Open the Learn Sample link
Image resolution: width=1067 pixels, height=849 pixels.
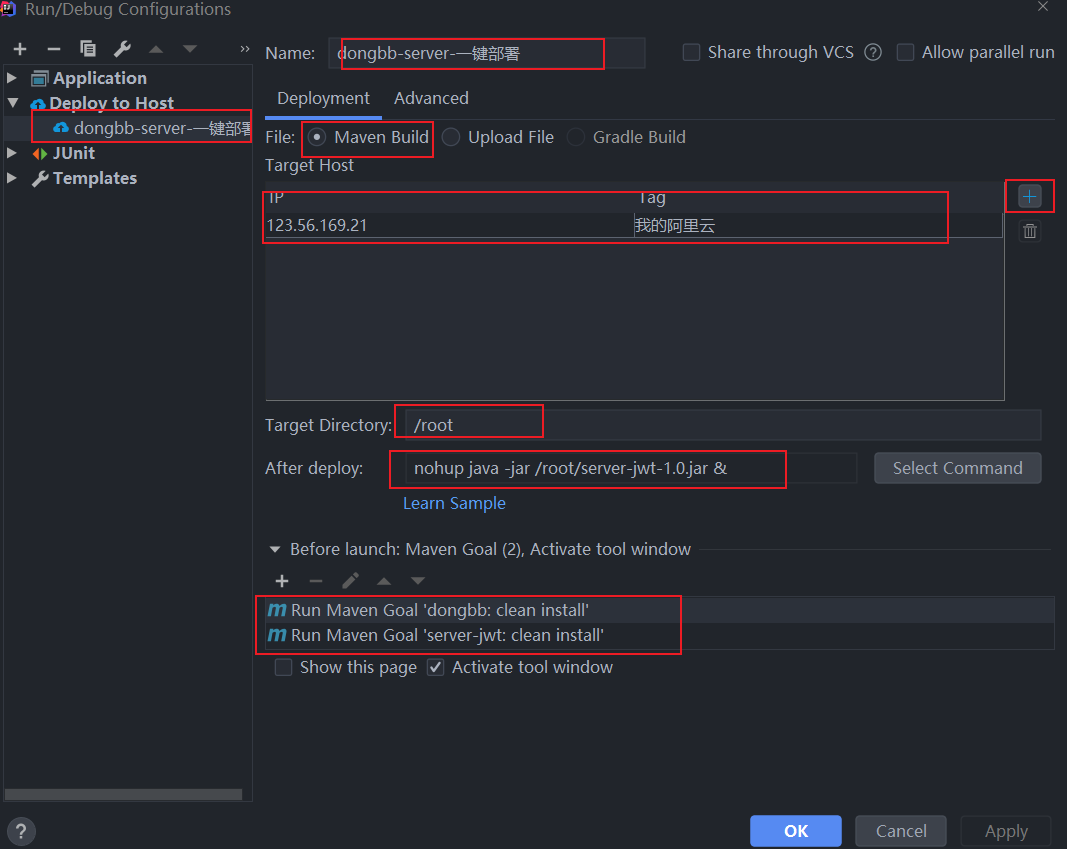point(454,503)
